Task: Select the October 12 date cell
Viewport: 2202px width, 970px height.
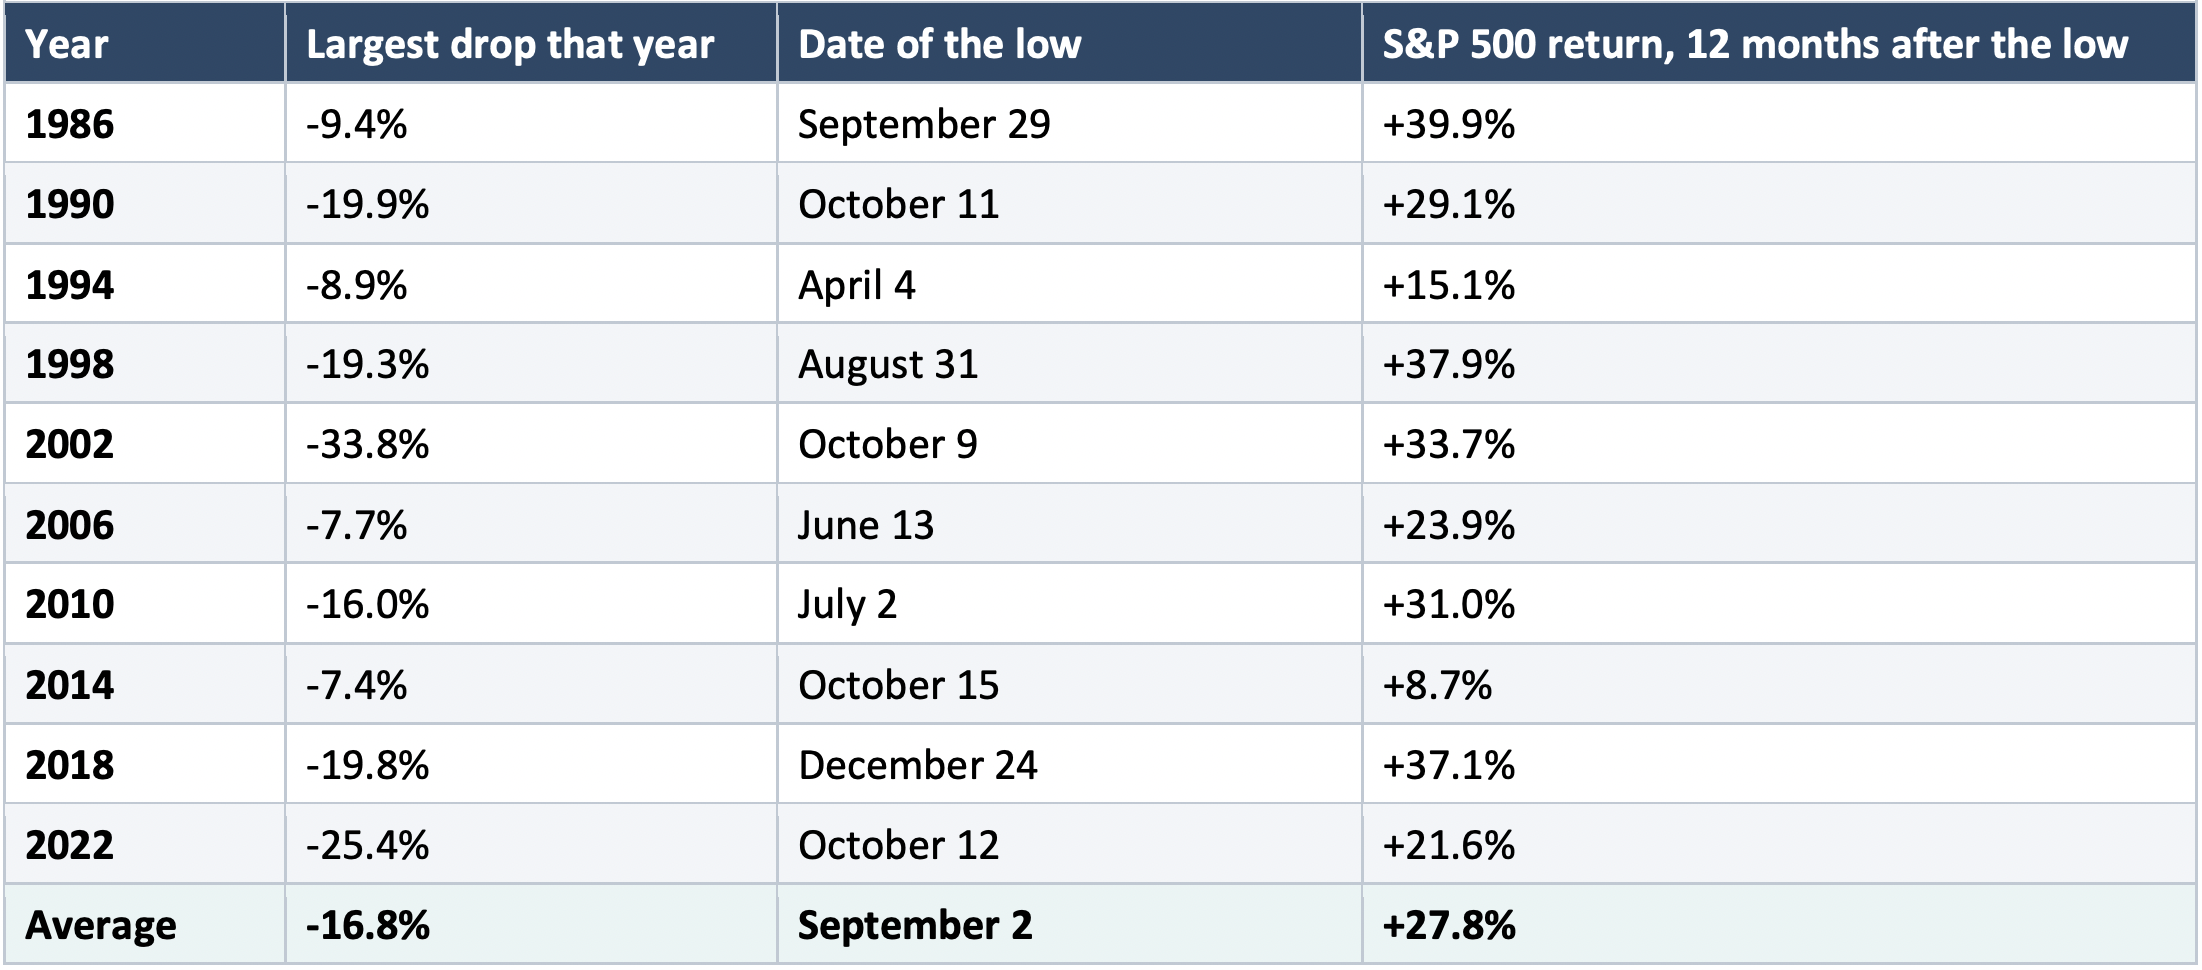Action: tap(1069, 845)
